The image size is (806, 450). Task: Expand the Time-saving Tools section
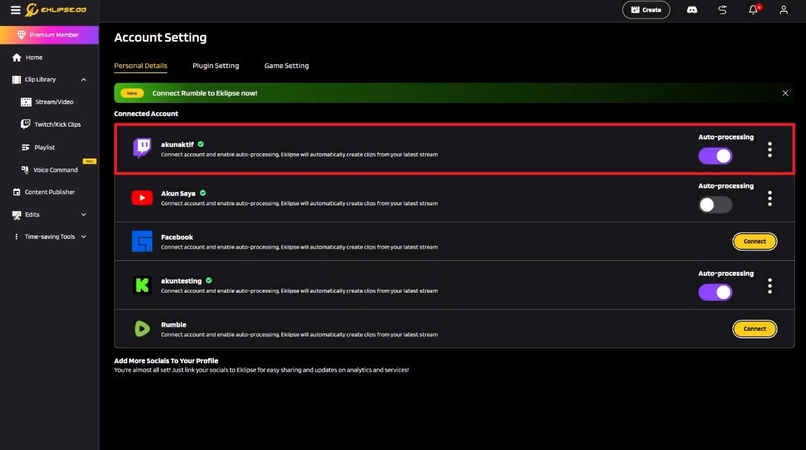pos(83,237)
